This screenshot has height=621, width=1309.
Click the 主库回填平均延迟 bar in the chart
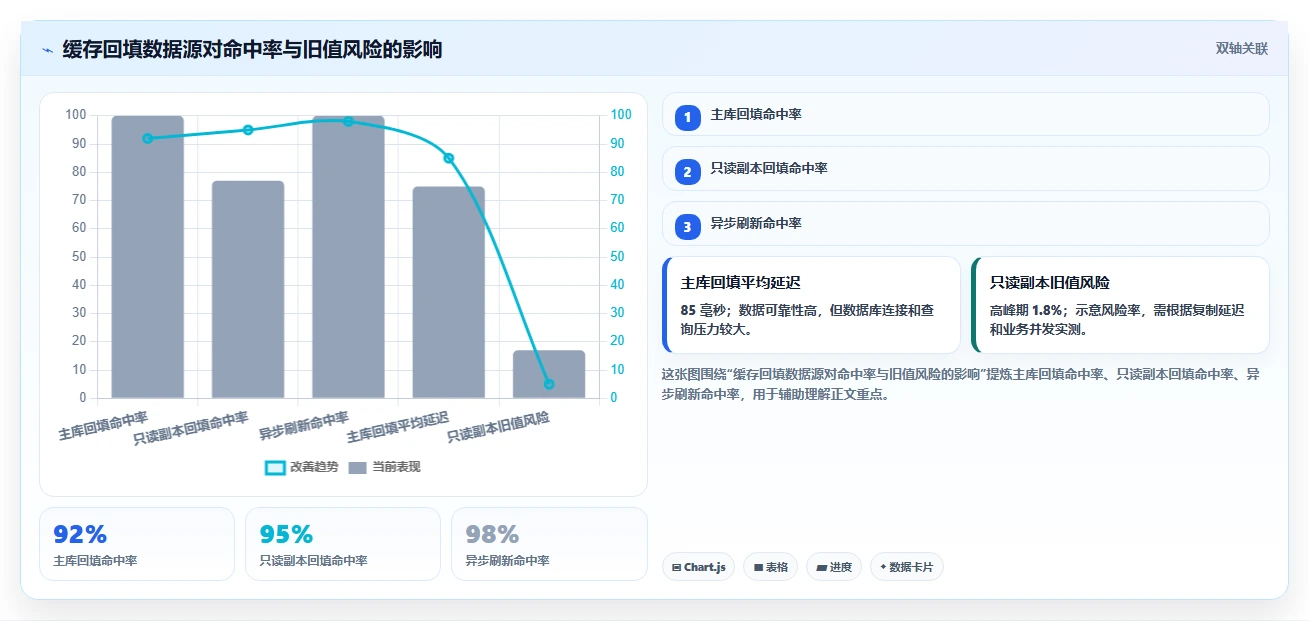(x=449, y=292)
